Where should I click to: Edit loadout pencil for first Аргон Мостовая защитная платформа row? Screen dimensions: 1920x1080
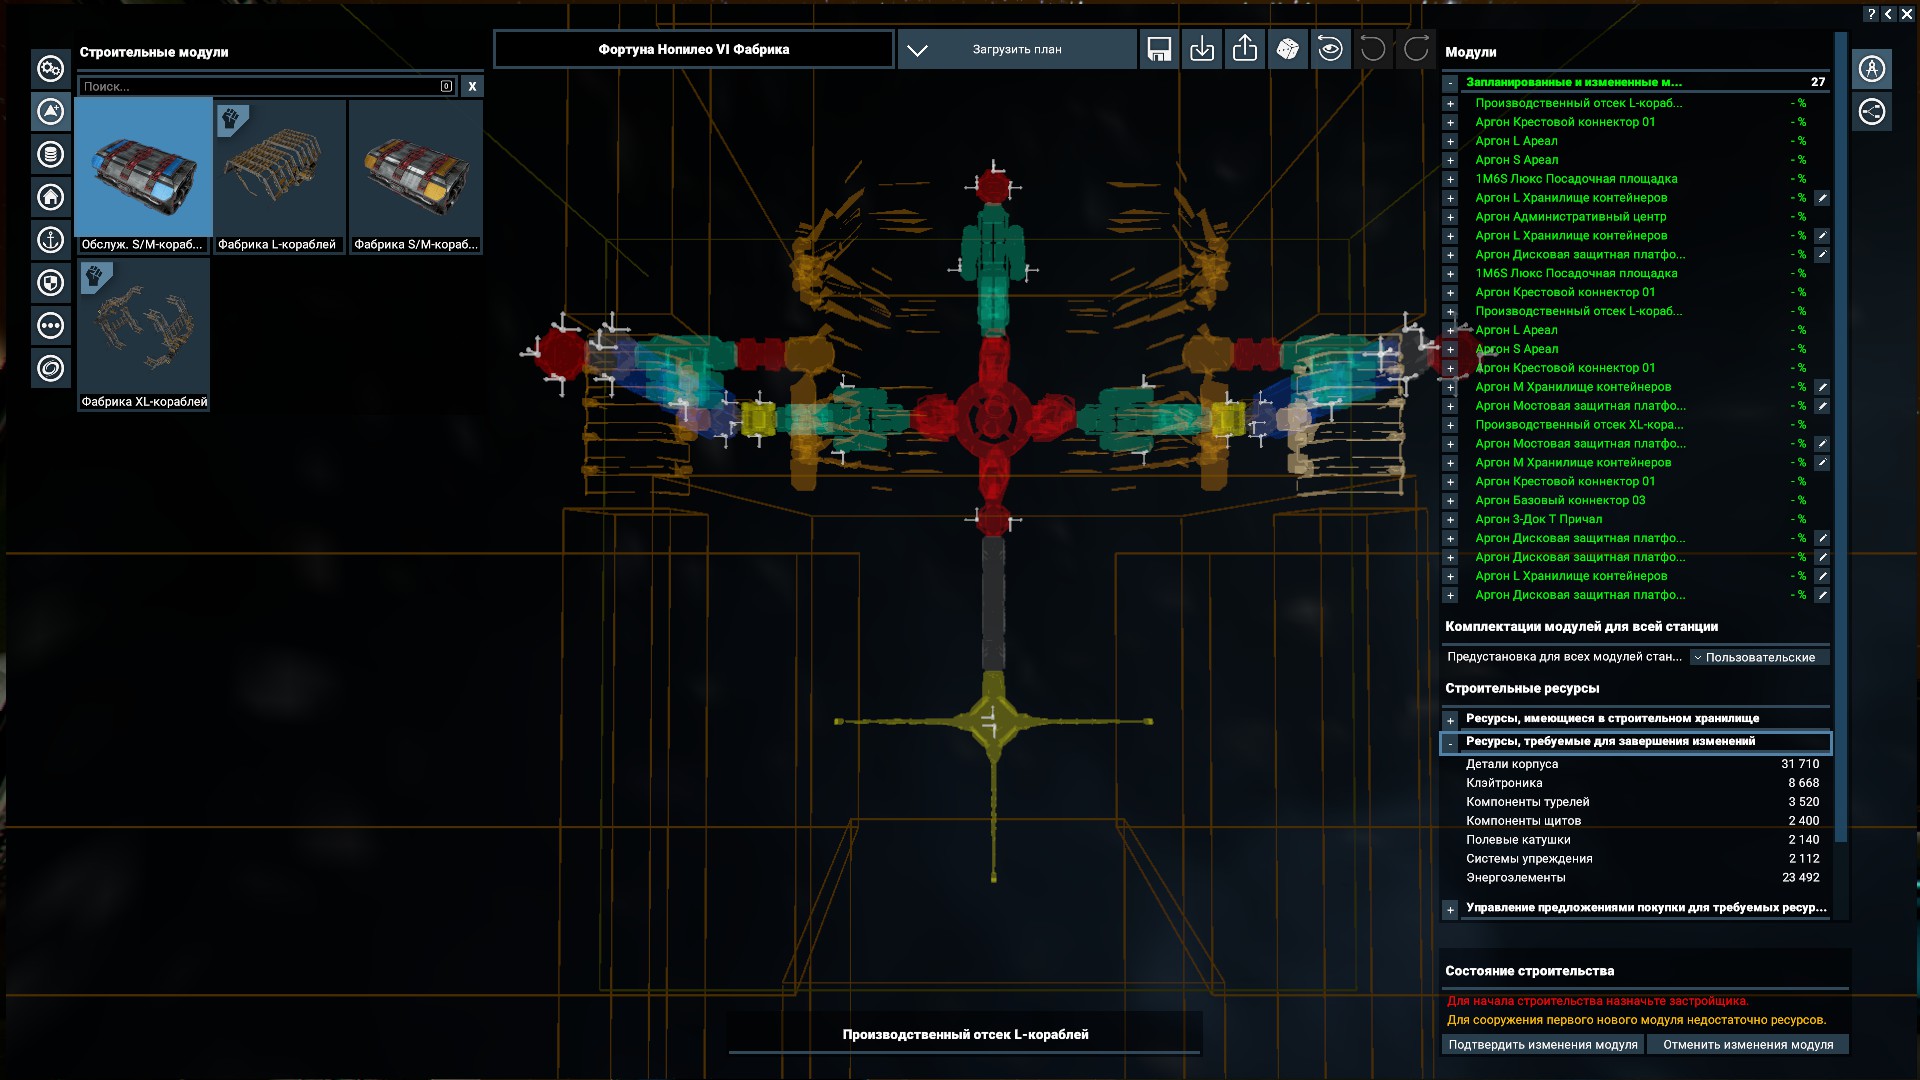1822,406
